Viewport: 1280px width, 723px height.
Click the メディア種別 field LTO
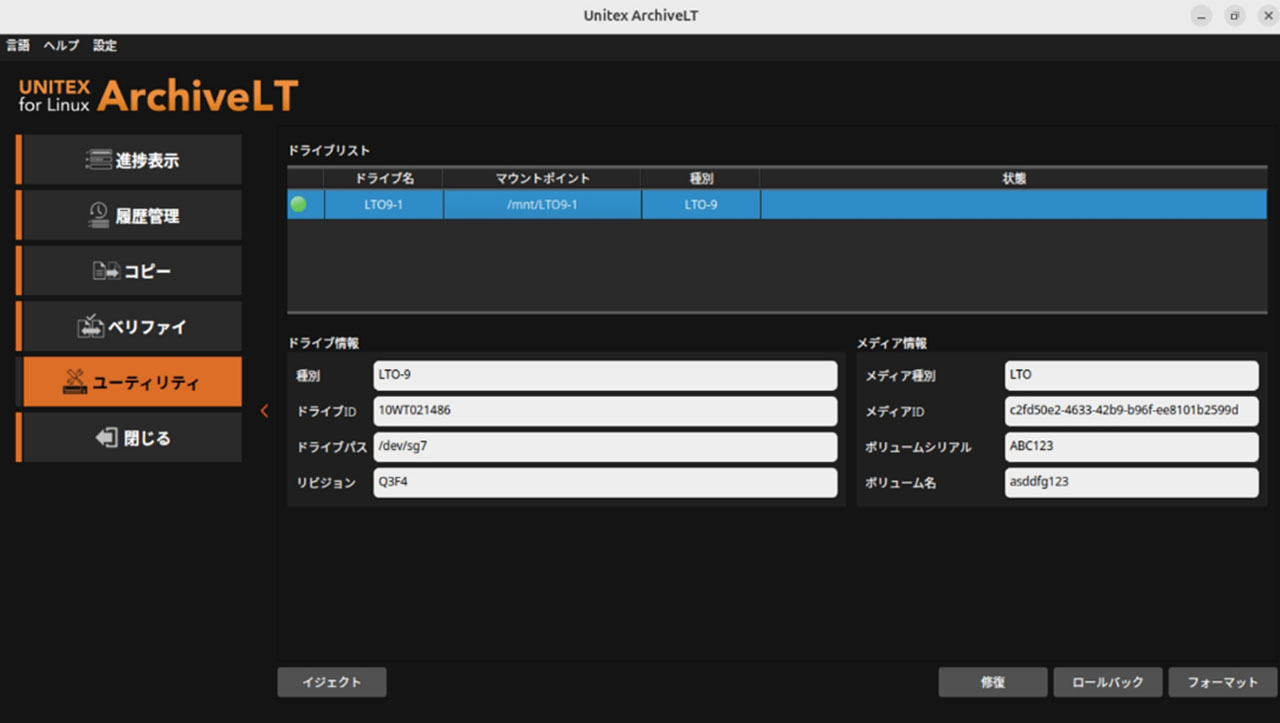click(1131, 375)
